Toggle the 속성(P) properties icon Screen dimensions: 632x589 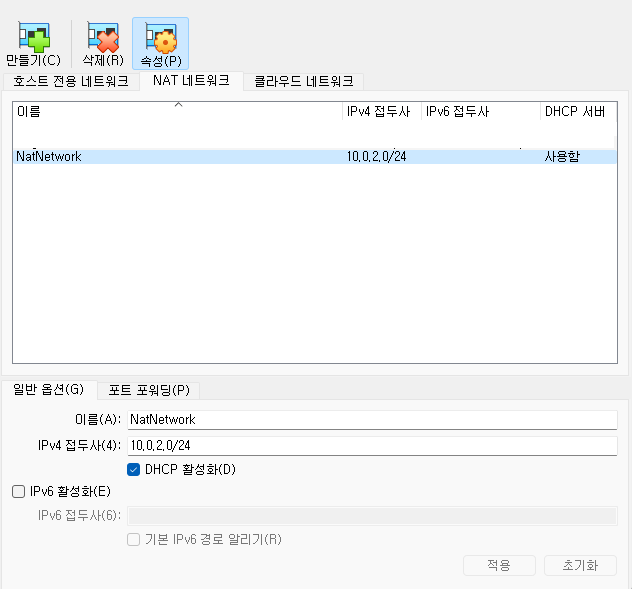pyautogui.click(x=160, y=44)
